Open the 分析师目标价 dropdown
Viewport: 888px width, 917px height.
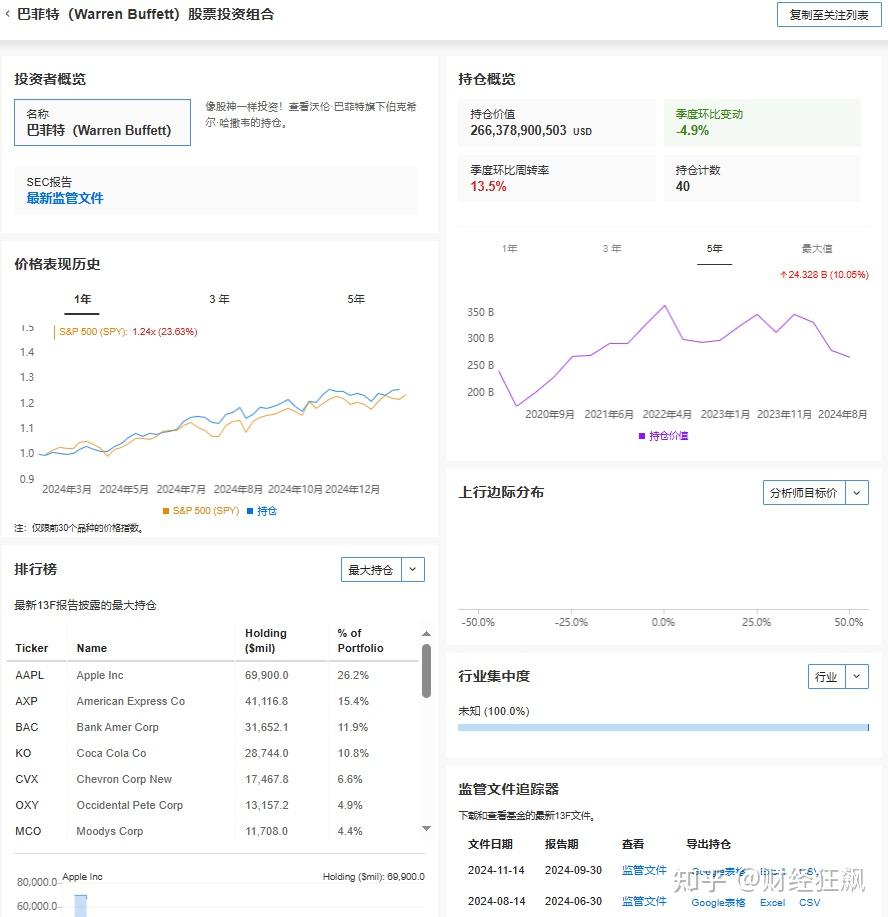pyautogui.click(x=804, y=492)
